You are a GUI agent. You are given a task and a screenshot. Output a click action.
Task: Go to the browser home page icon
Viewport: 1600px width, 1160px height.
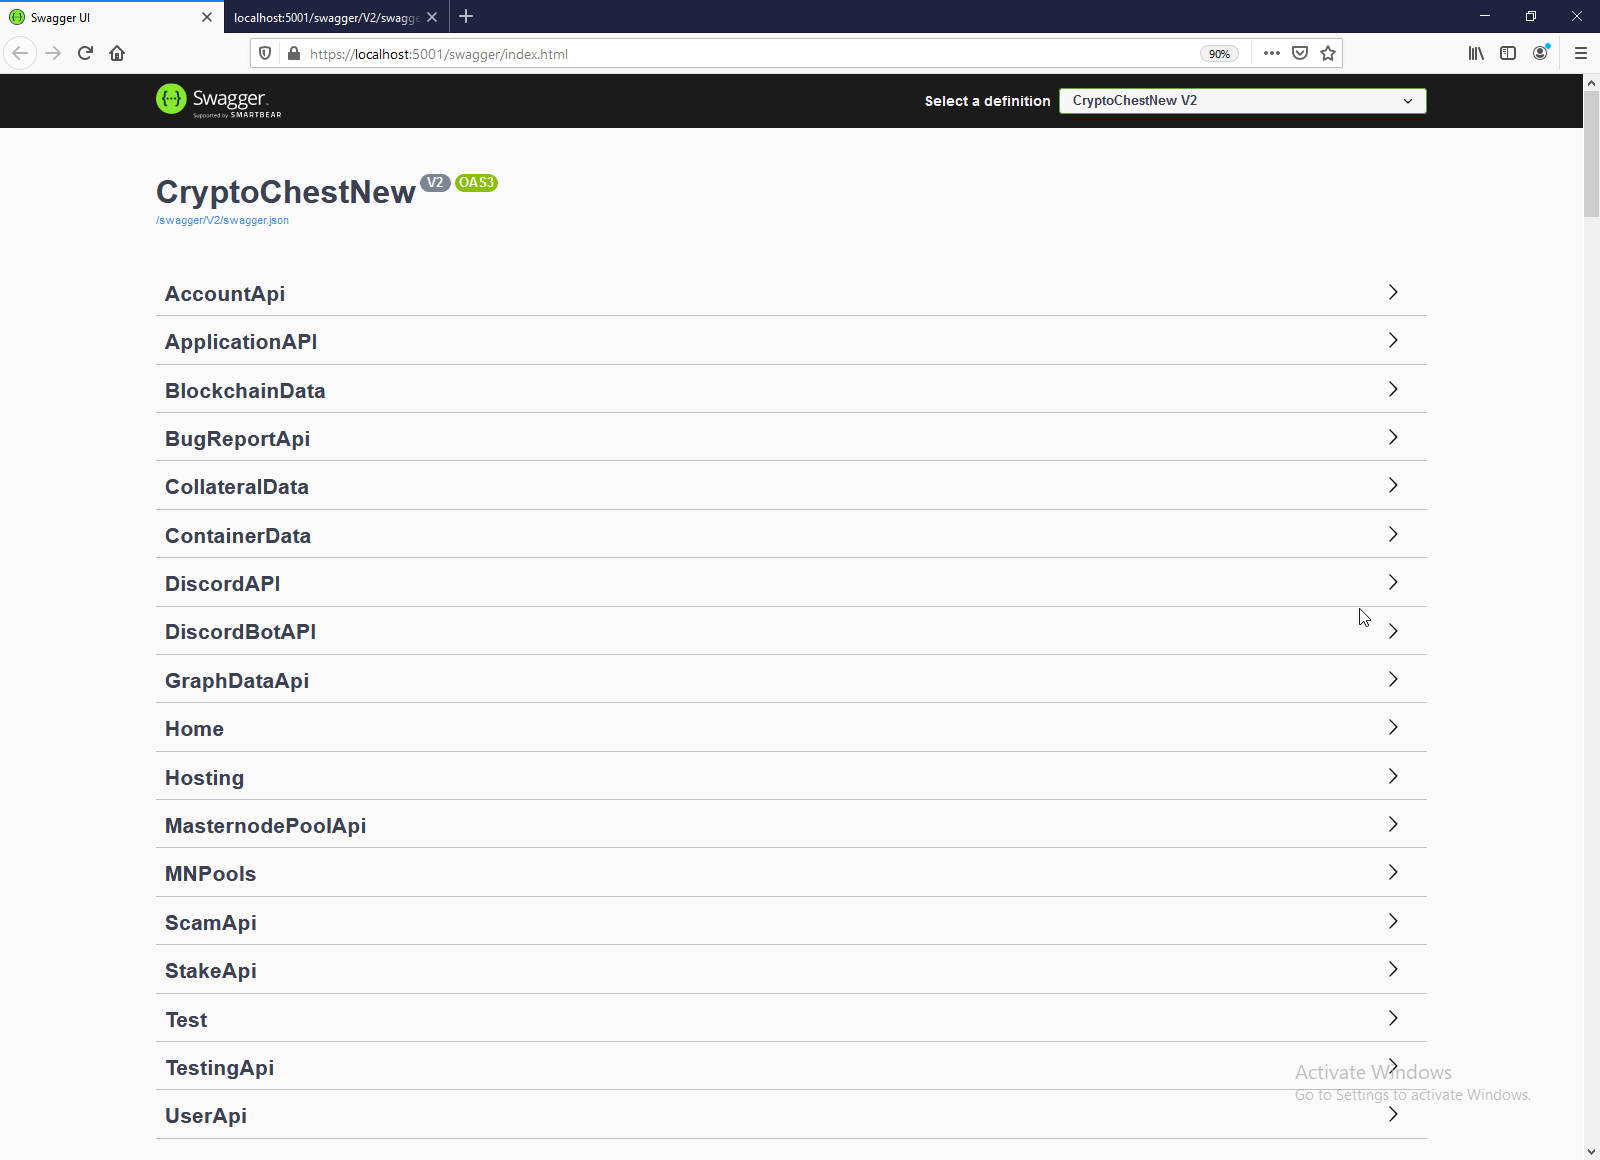point(117,53)
